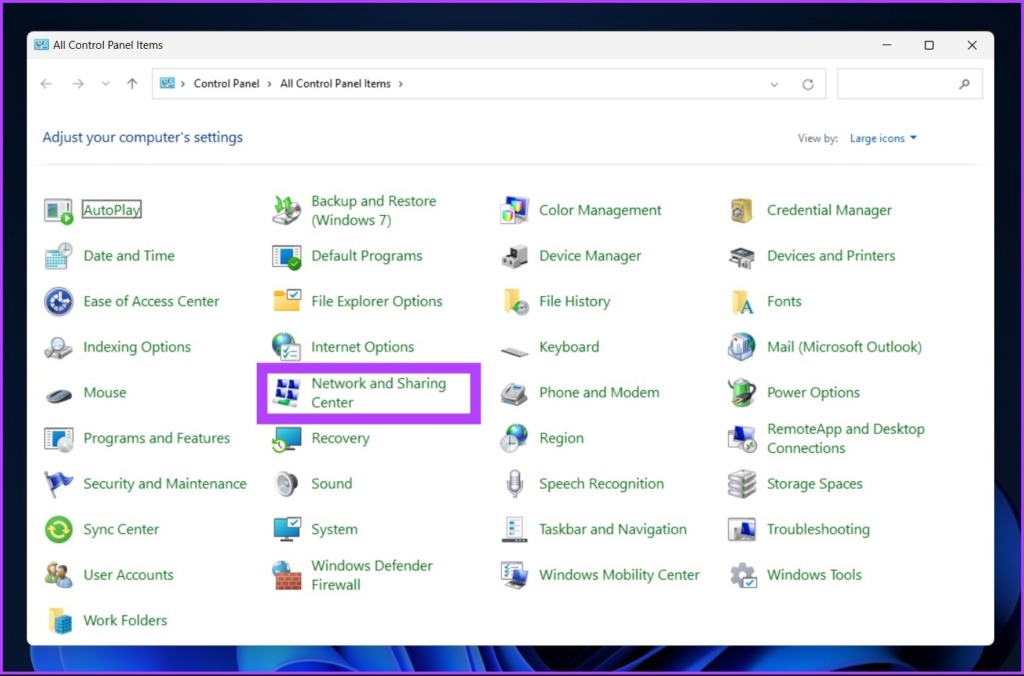Open the Sound speaker icon

tap(287, 484)
